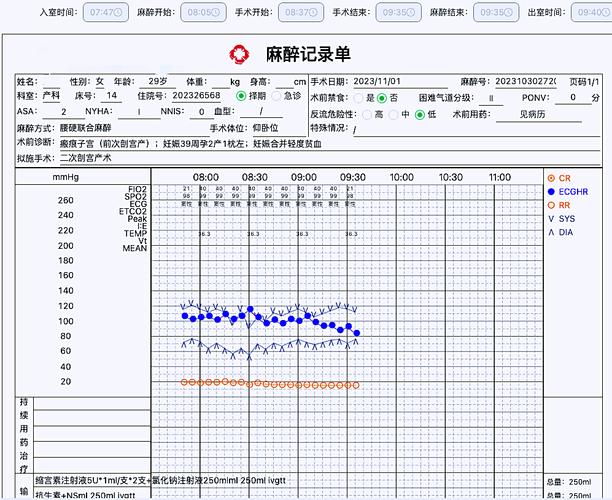Open the 麻醉结束 time field 09:35
This screenshot has width=612, height=500.
click(x=496, y=12)
